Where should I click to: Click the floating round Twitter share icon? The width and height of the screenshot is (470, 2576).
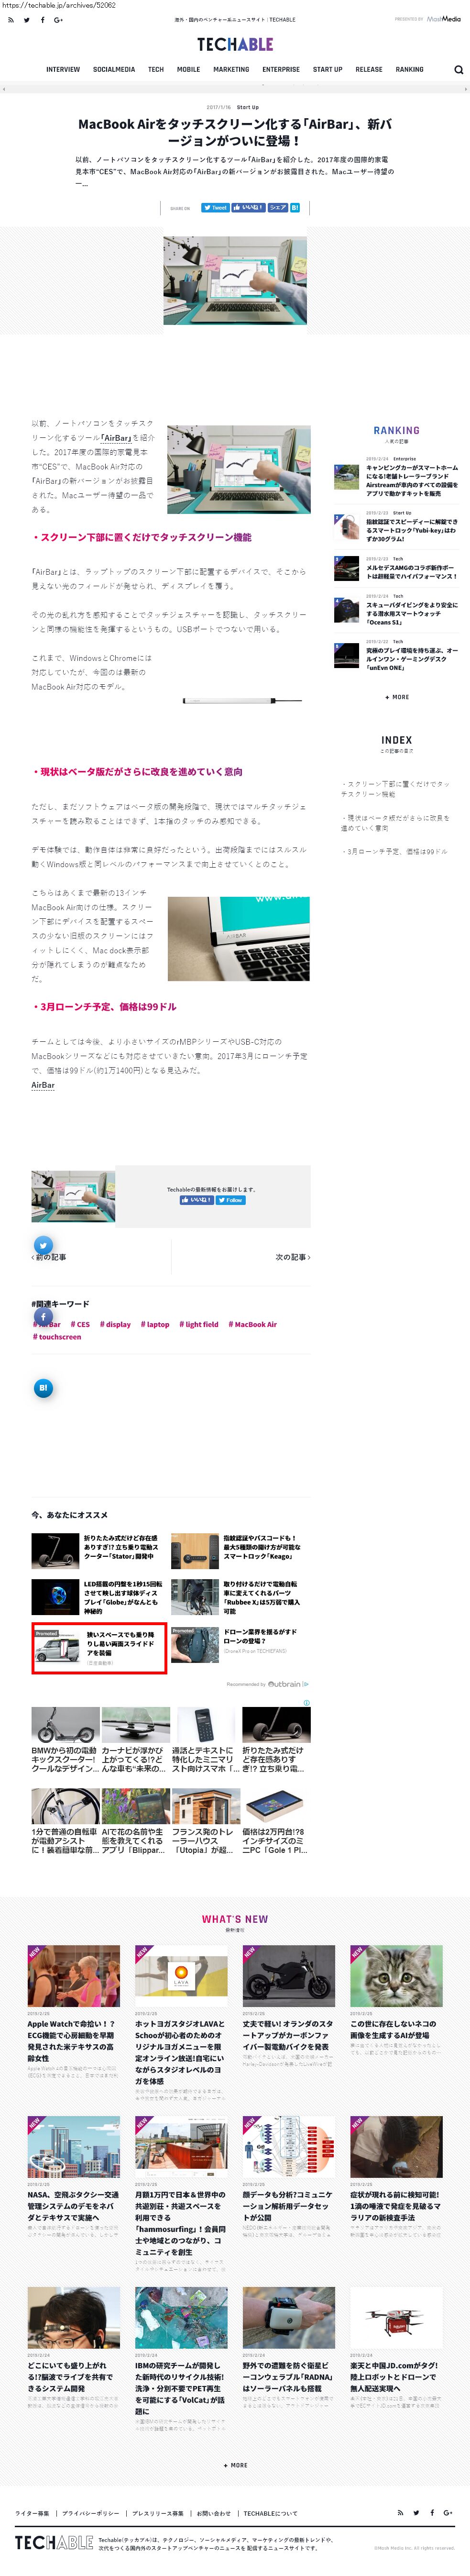coord(43,1245)
